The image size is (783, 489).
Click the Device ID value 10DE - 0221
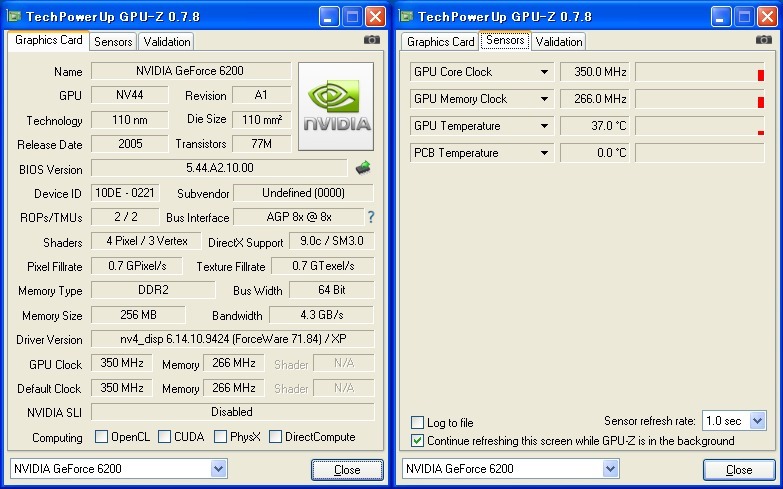(125, 193)
